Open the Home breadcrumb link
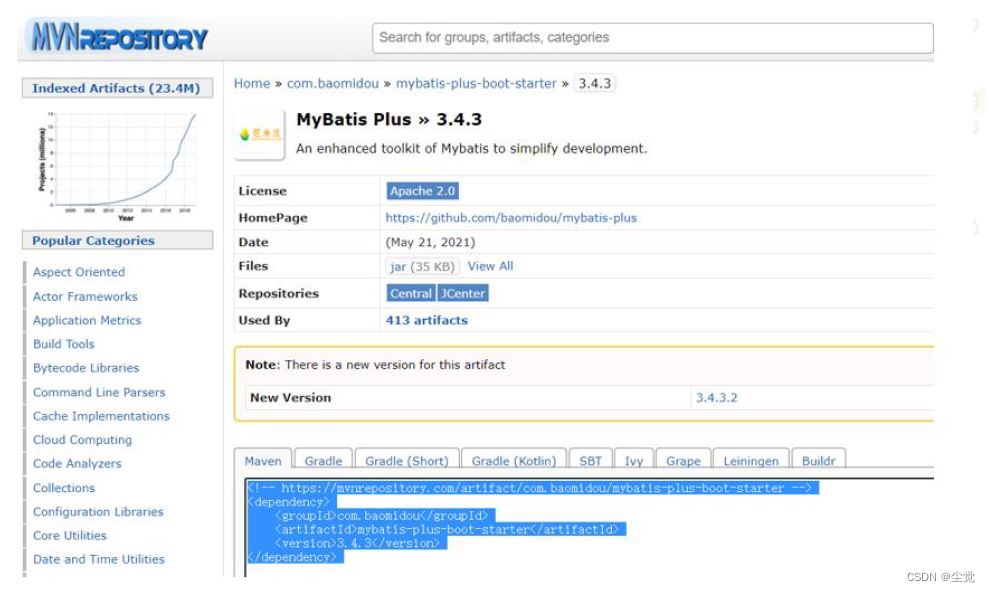Viewport: 990px width, 592px height. coord(252,83)
